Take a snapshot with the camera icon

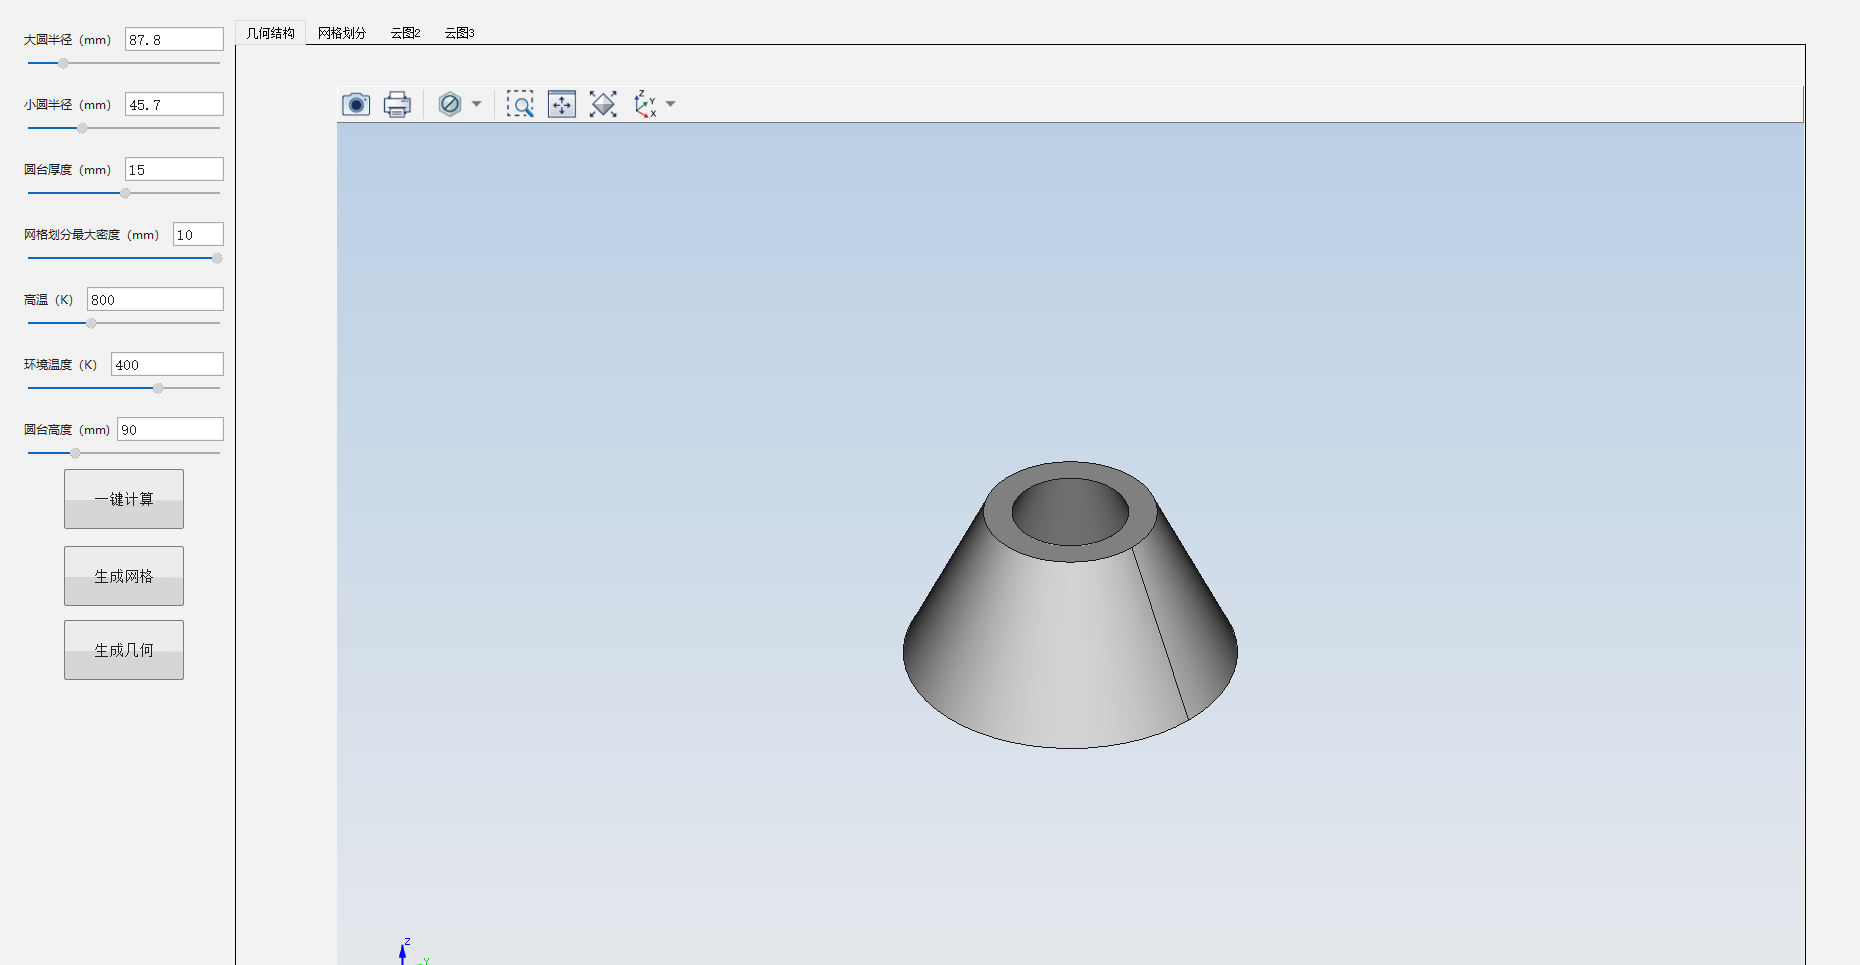pyautogui.click(x=356, y=104)
